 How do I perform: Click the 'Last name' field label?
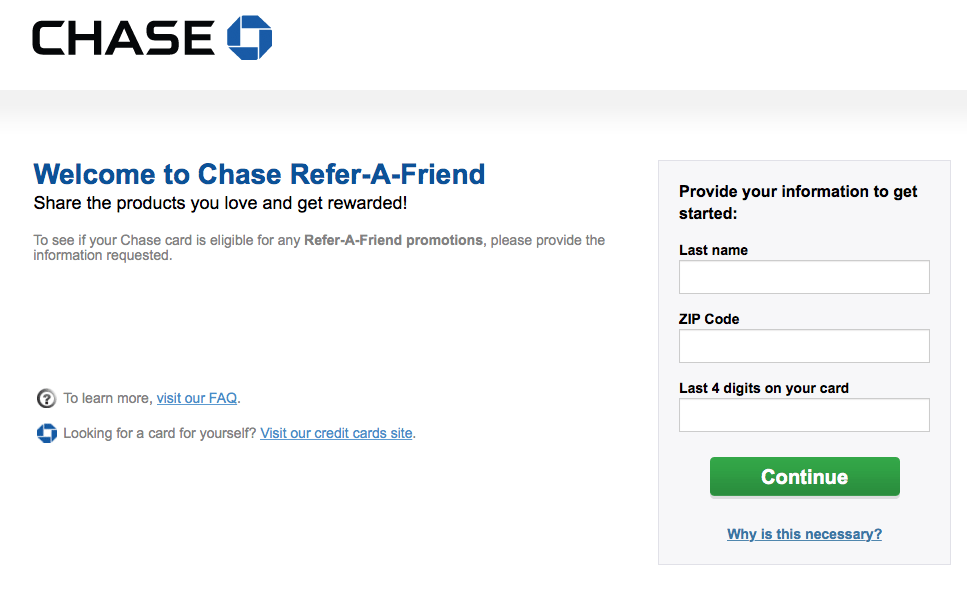pyautogui.click(x=713, y=250)
